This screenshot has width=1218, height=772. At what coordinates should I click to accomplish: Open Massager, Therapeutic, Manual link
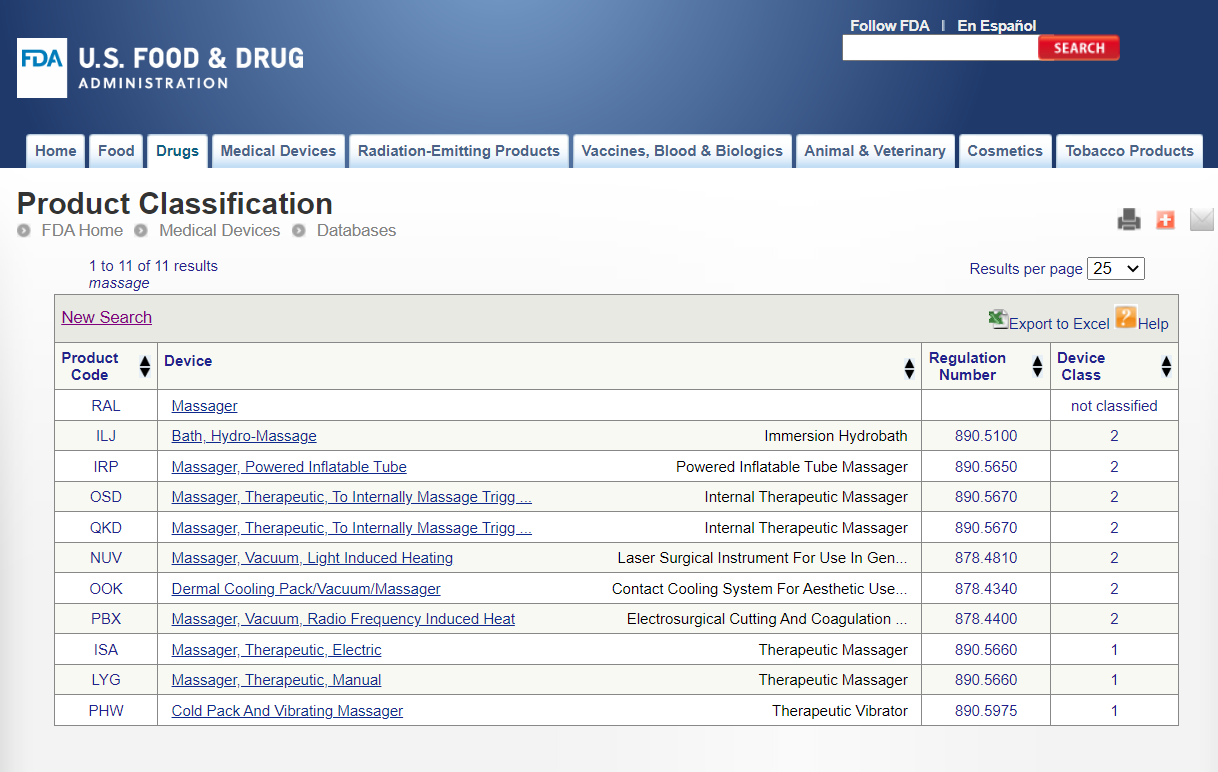point(277,680)
